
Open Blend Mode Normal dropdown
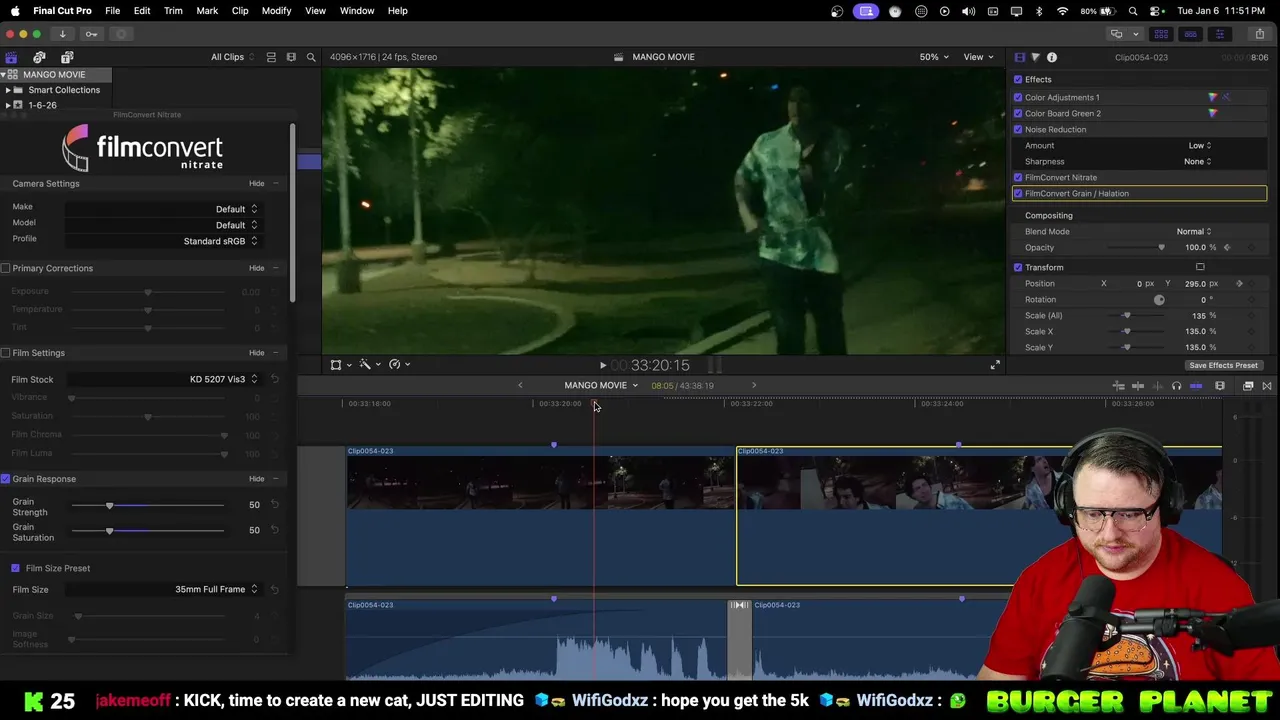pos(1194,231)
